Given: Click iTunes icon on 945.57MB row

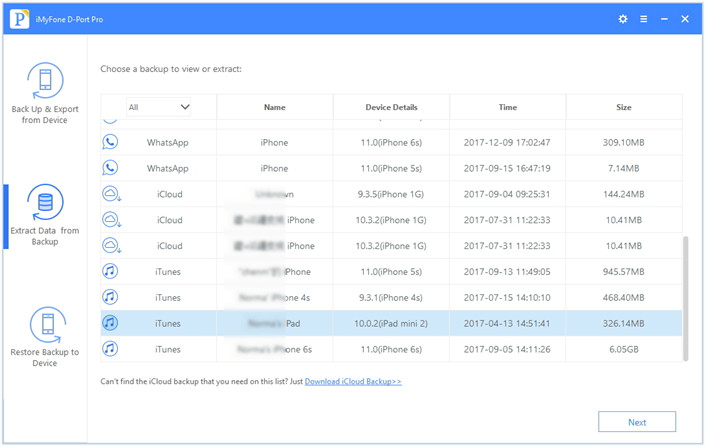Looking at the screenshot, I should point(110,271).
